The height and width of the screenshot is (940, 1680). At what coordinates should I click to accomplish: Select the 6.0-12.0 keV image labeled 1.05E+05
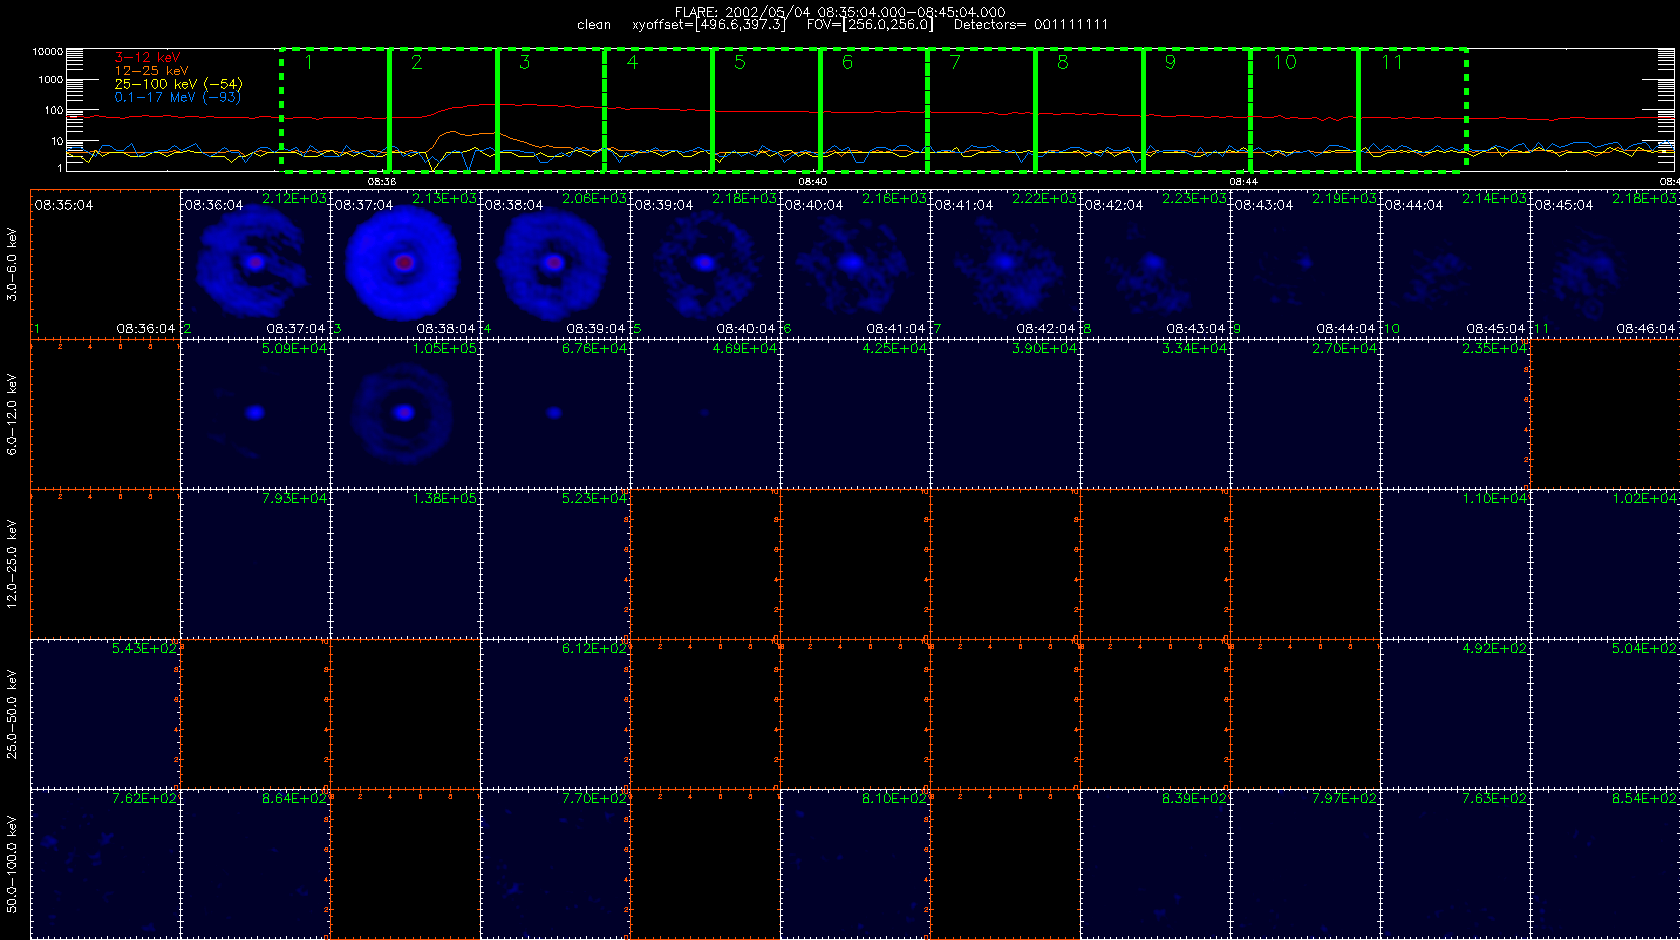(x=405, y=413)
